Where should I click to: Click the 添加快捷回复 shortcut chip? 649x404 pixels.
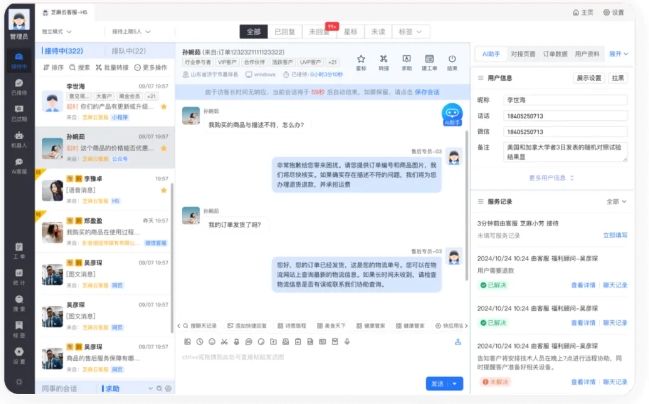coord(247,326)
